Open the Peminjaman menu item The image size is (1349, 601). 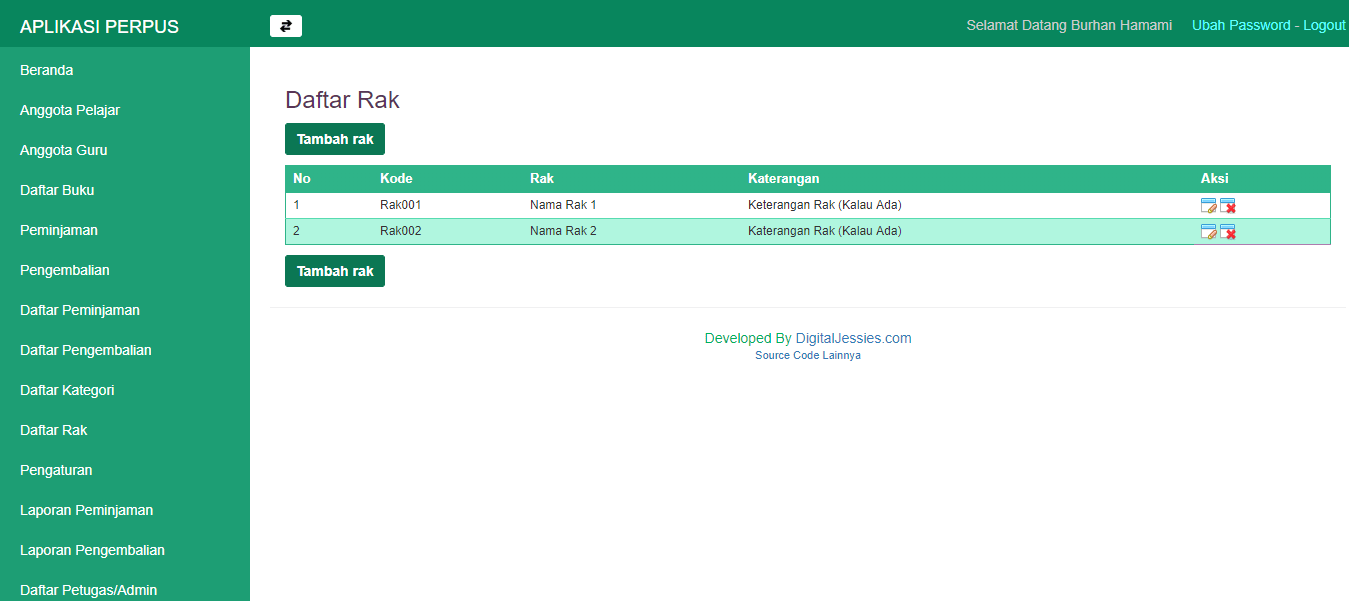click(x=59, y=230)
